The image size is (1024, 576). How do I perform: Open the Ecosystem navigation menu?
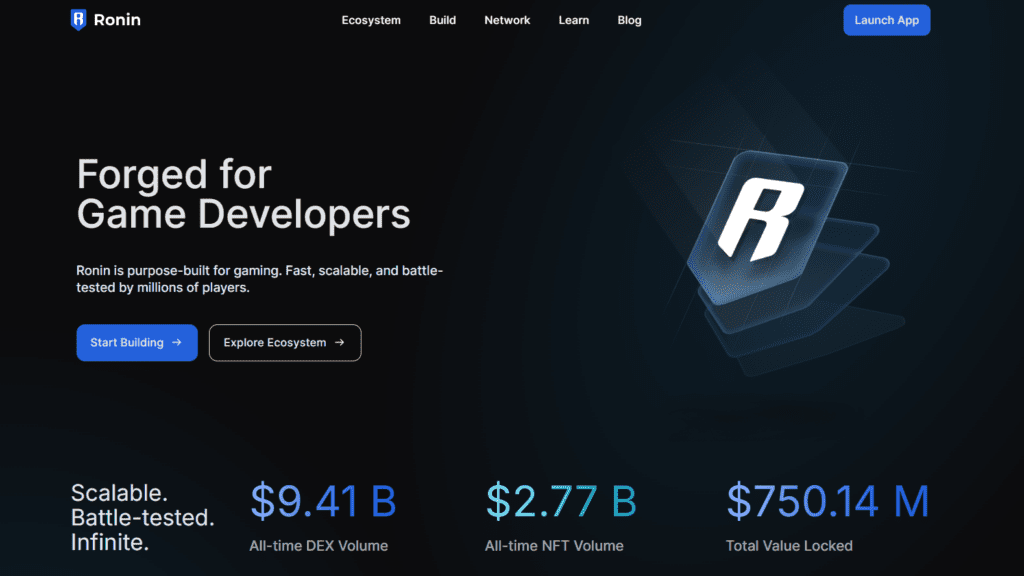371,20
